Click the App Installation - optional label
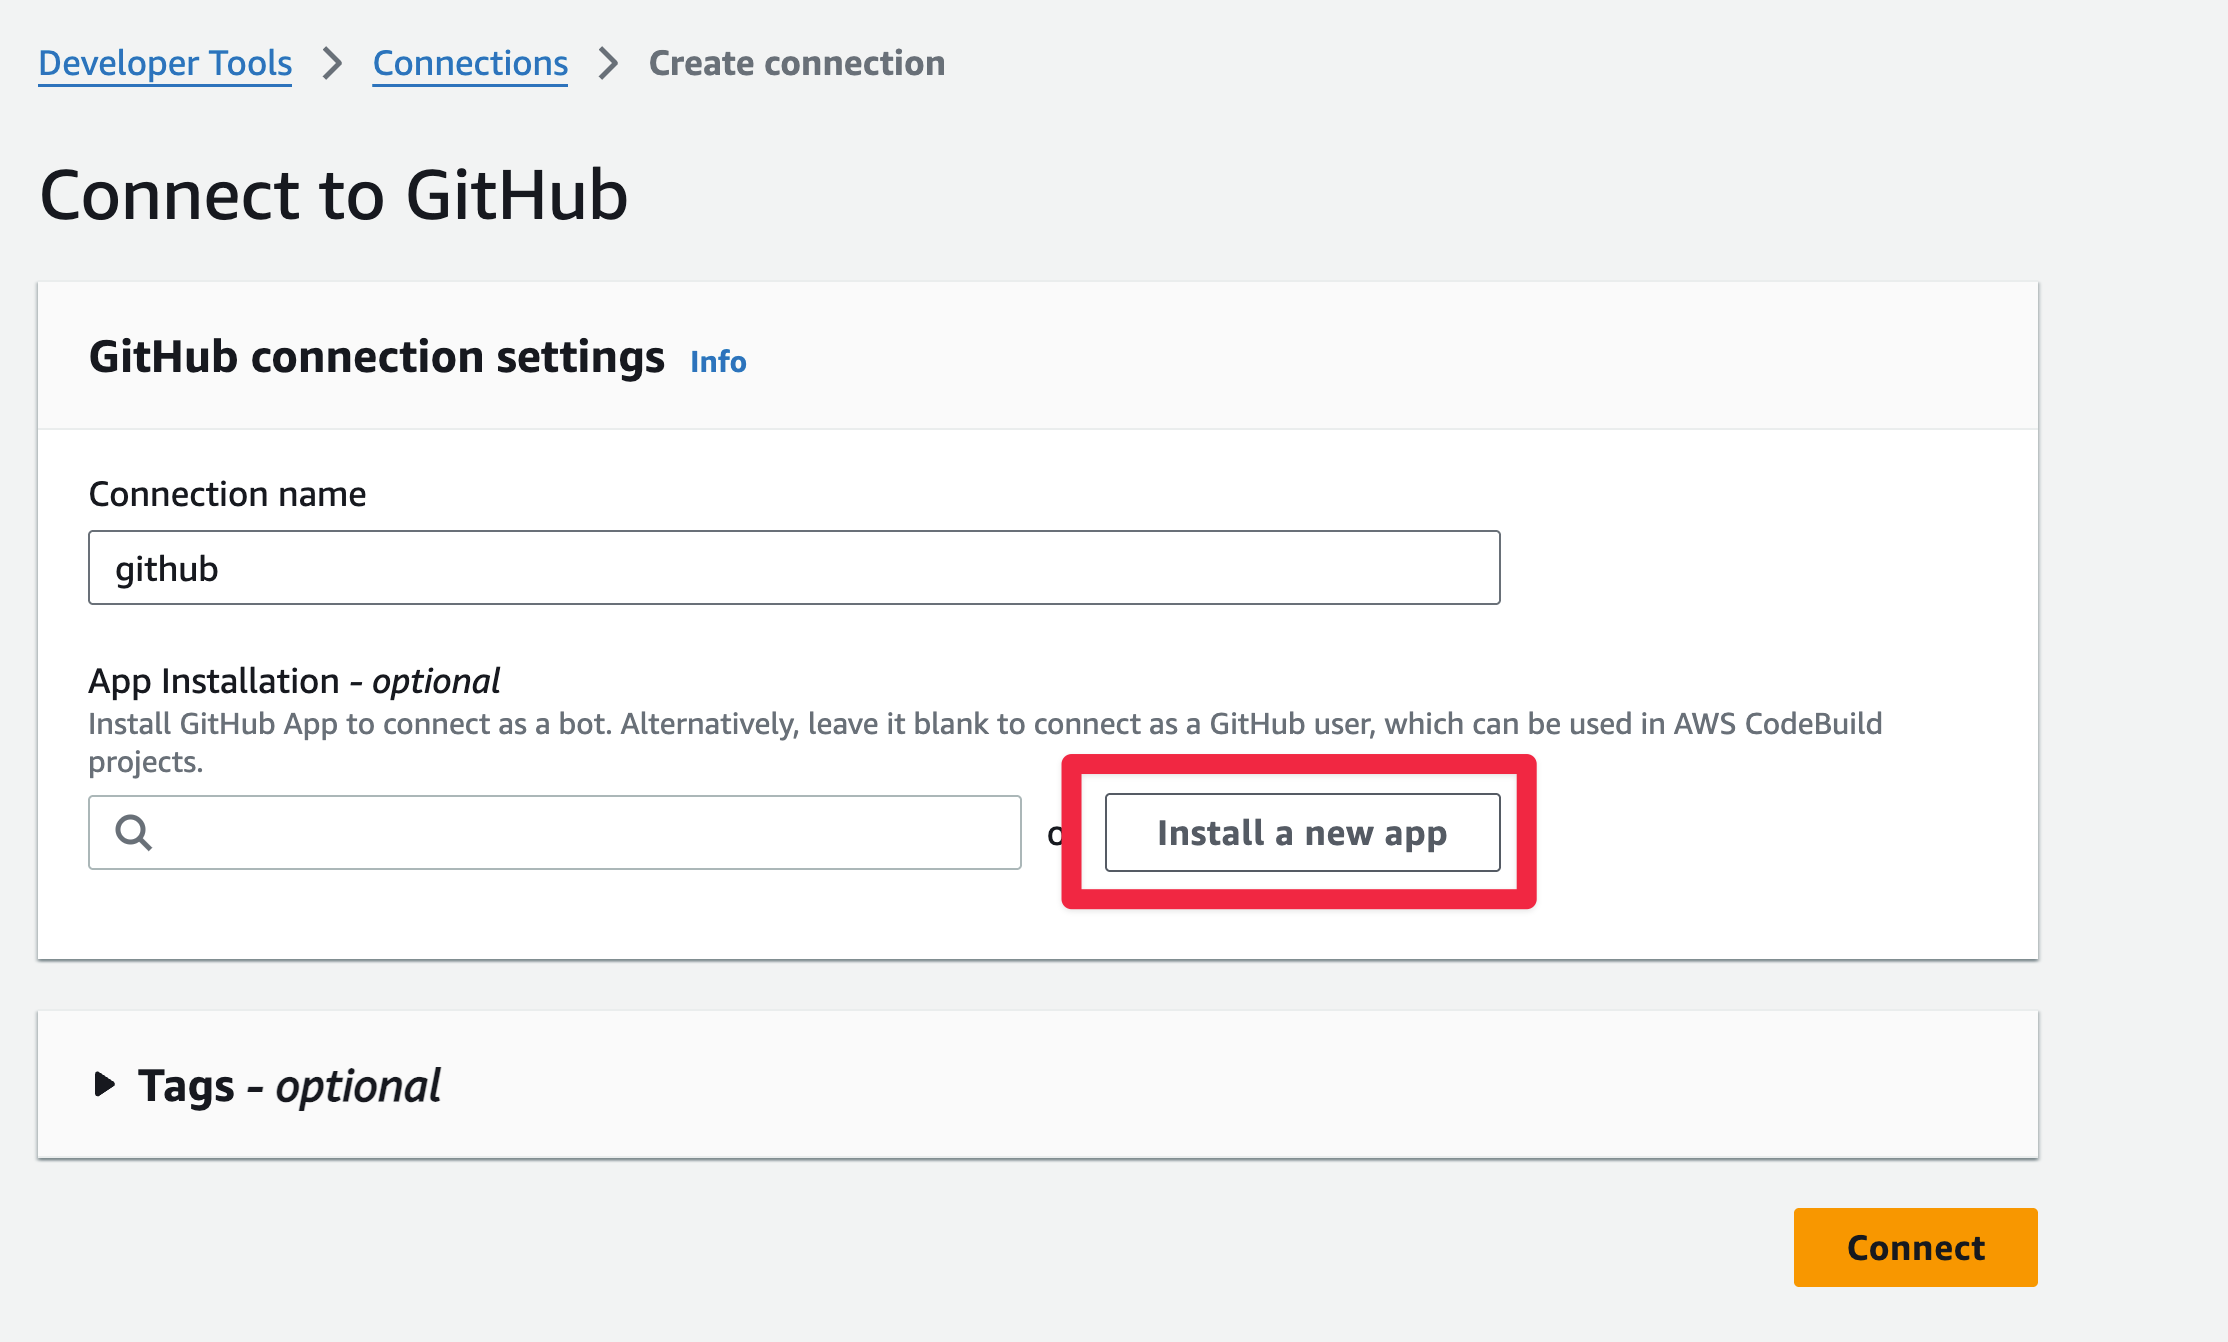The width and height of the screenshot is (2228, 1342). (294, 681)
